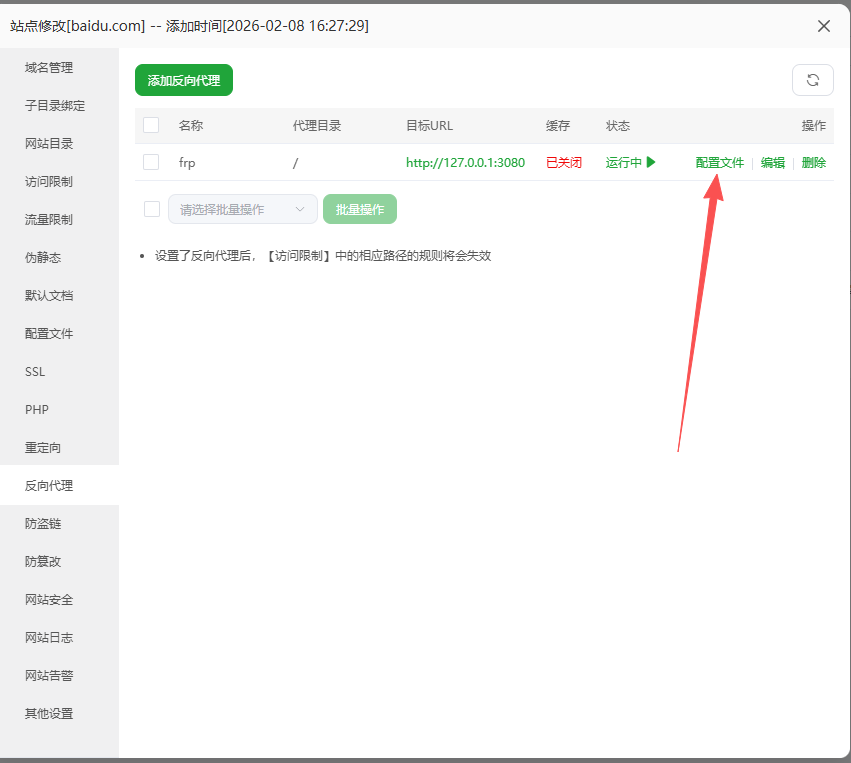
Task: Click 编辑 for the frp proxy
Action: coord(773,162)
